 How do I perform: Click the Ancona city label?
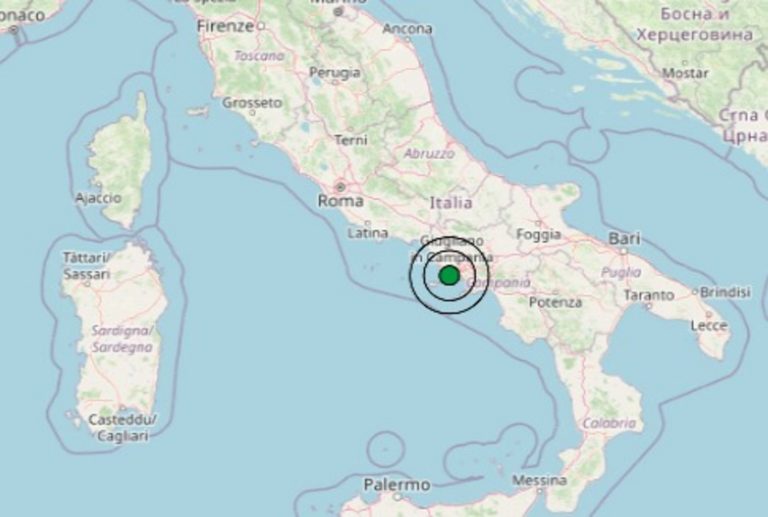pos(407,29)
